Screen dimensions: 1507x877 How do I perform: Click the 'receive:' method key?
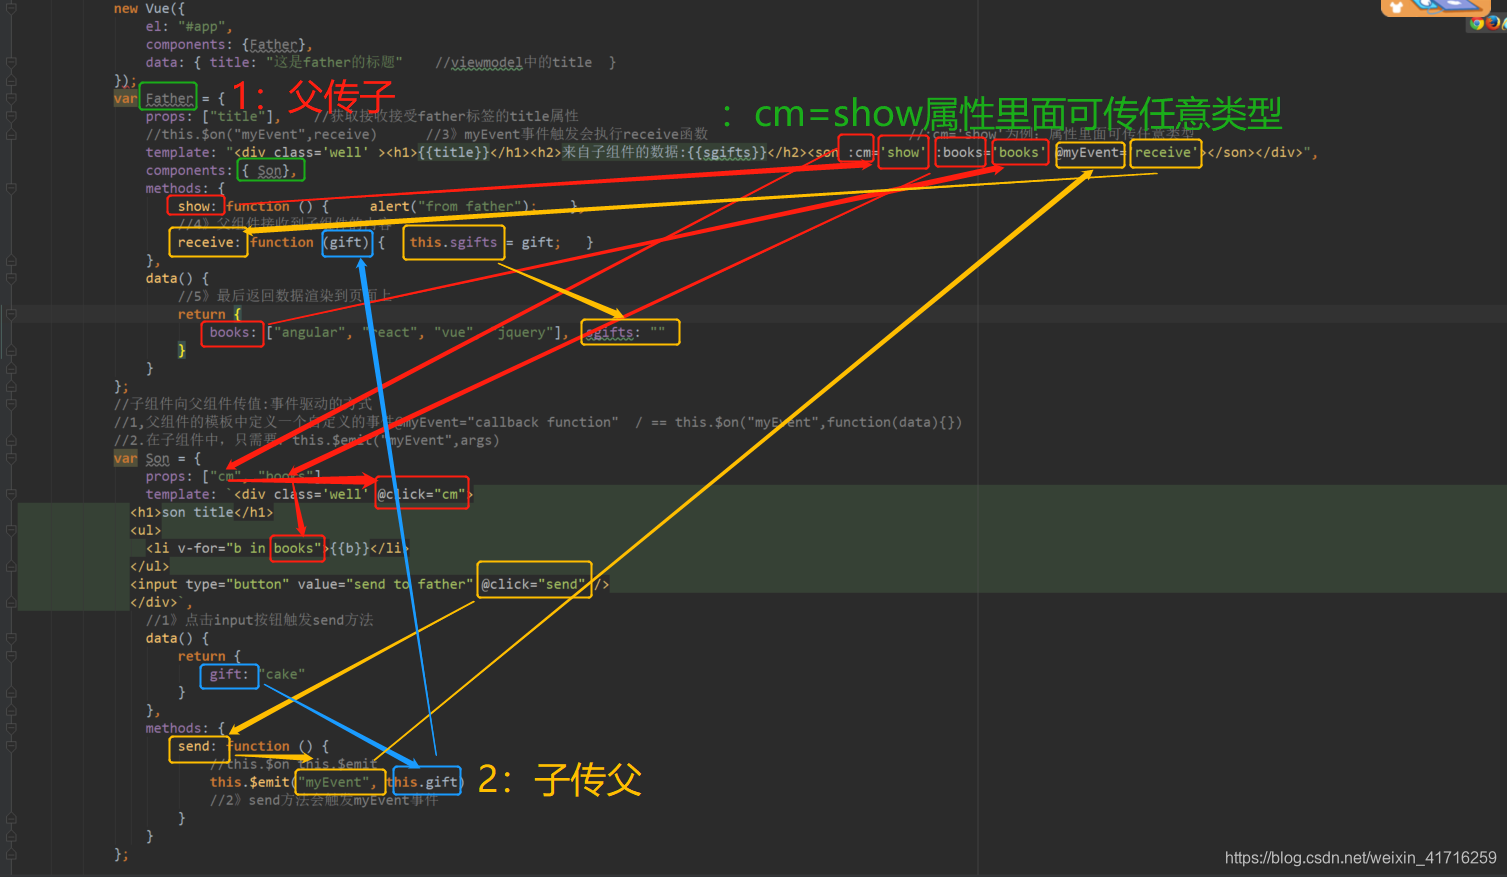click(x=209, y=242)
